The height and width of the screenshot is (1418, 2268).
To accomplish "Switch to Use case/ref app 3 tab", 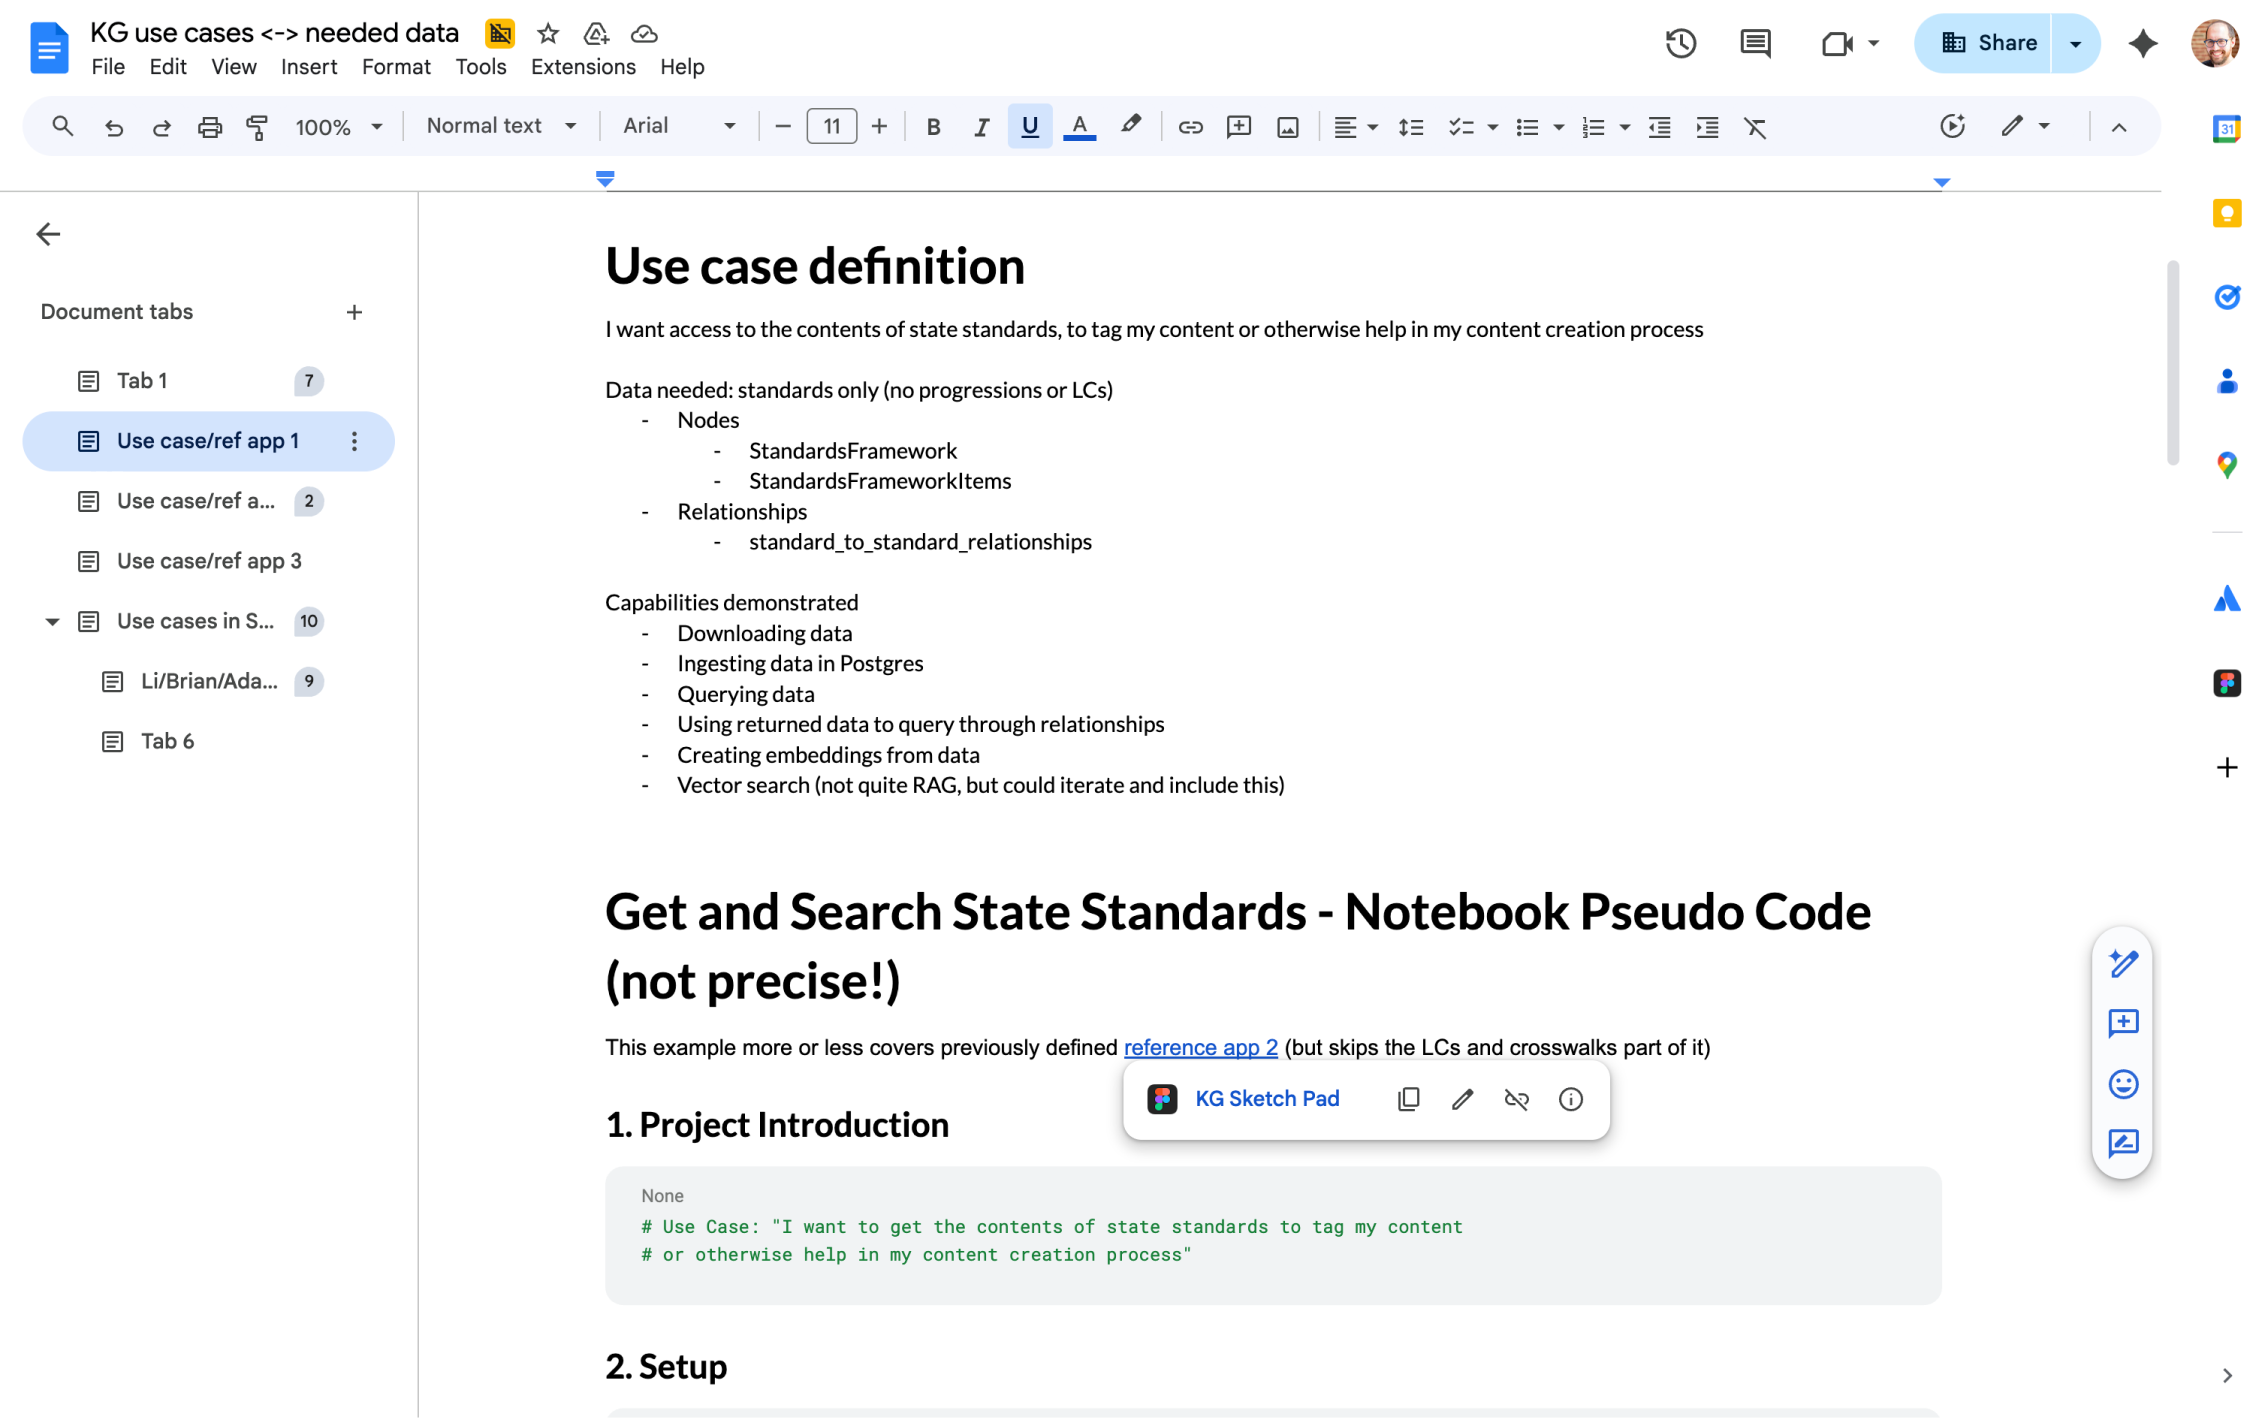I will click(x=209, y=561).
